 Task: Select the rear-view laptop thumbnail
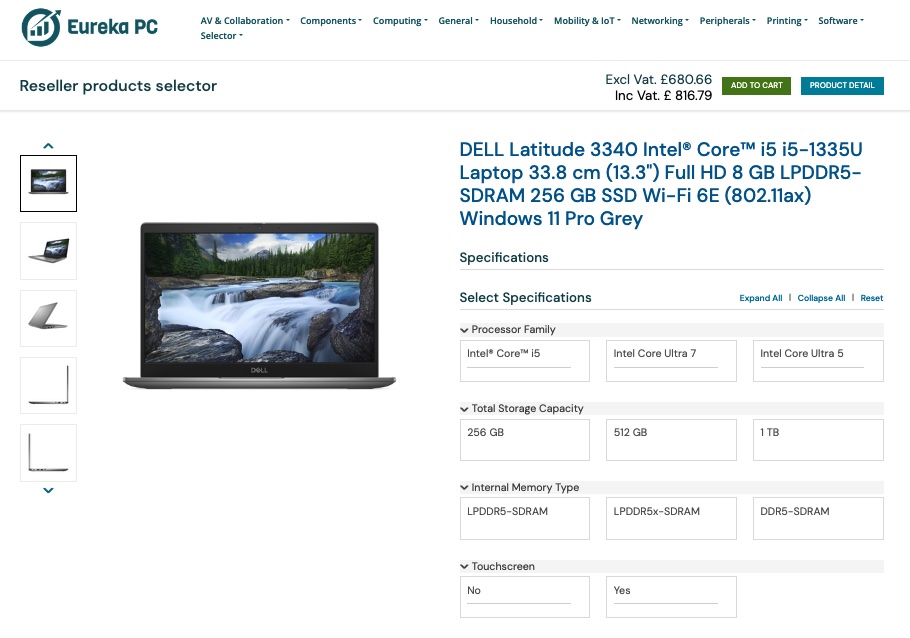[48, 318]
